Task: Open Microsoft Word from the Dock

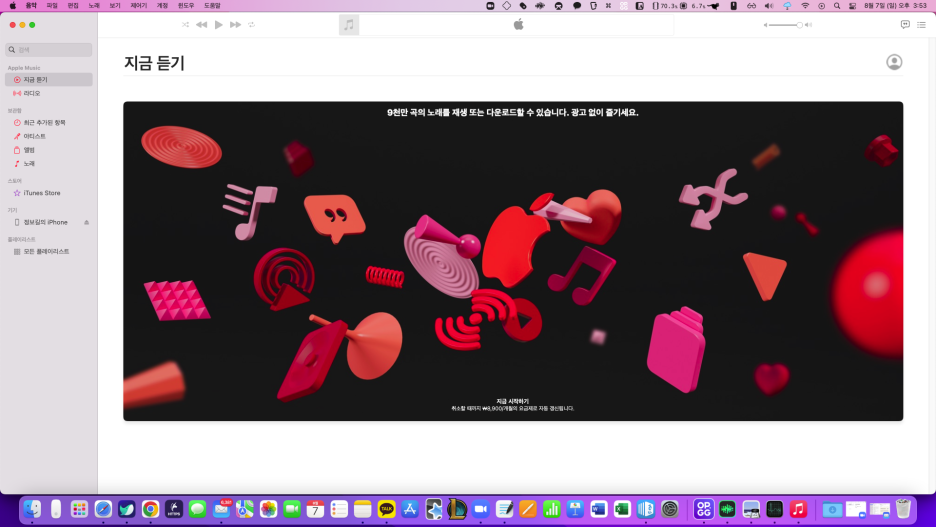Action: click(x=599, y=509)
